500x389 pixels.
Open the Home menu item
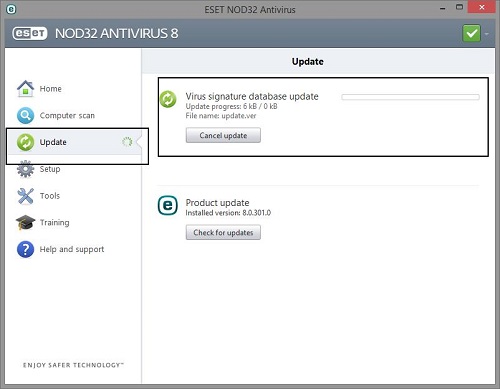coord(51,89)
